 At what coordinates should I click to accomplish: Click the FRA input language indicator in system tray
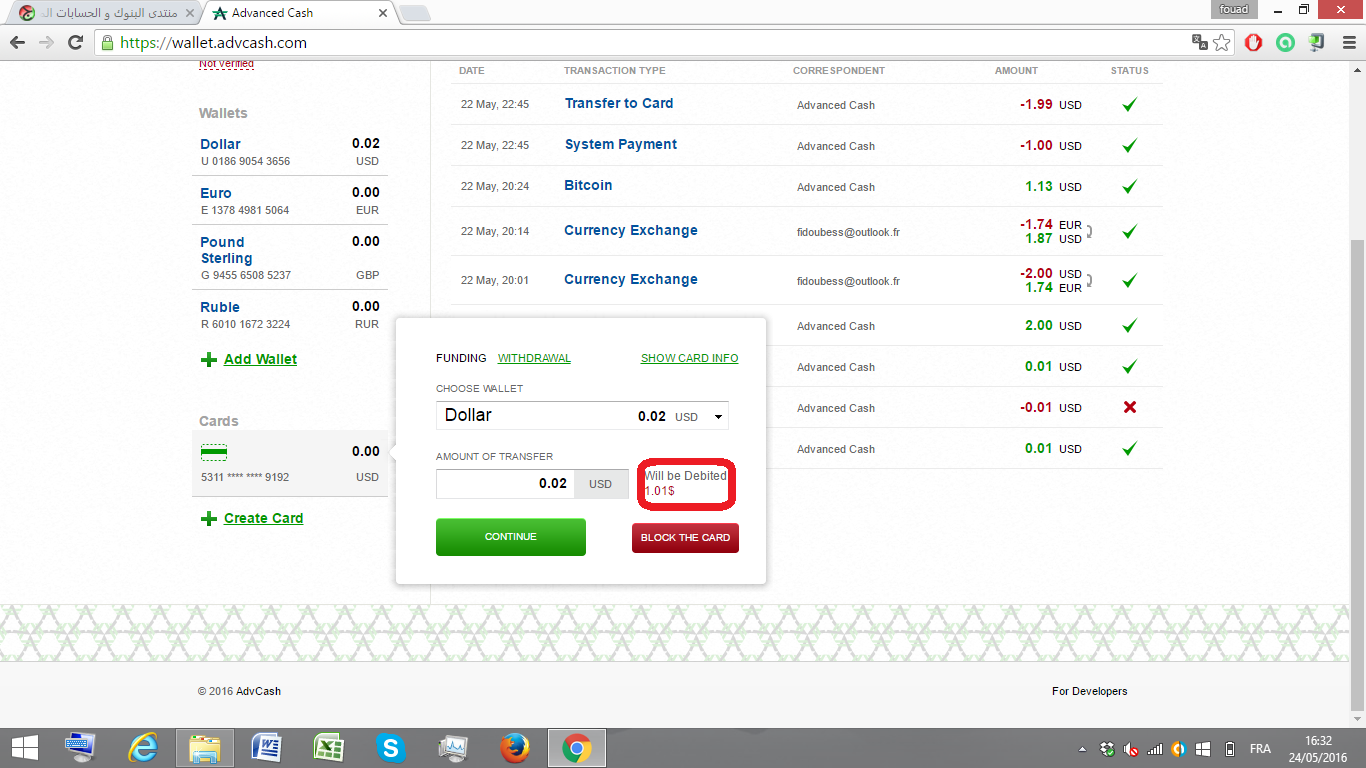pos(1260,749)
